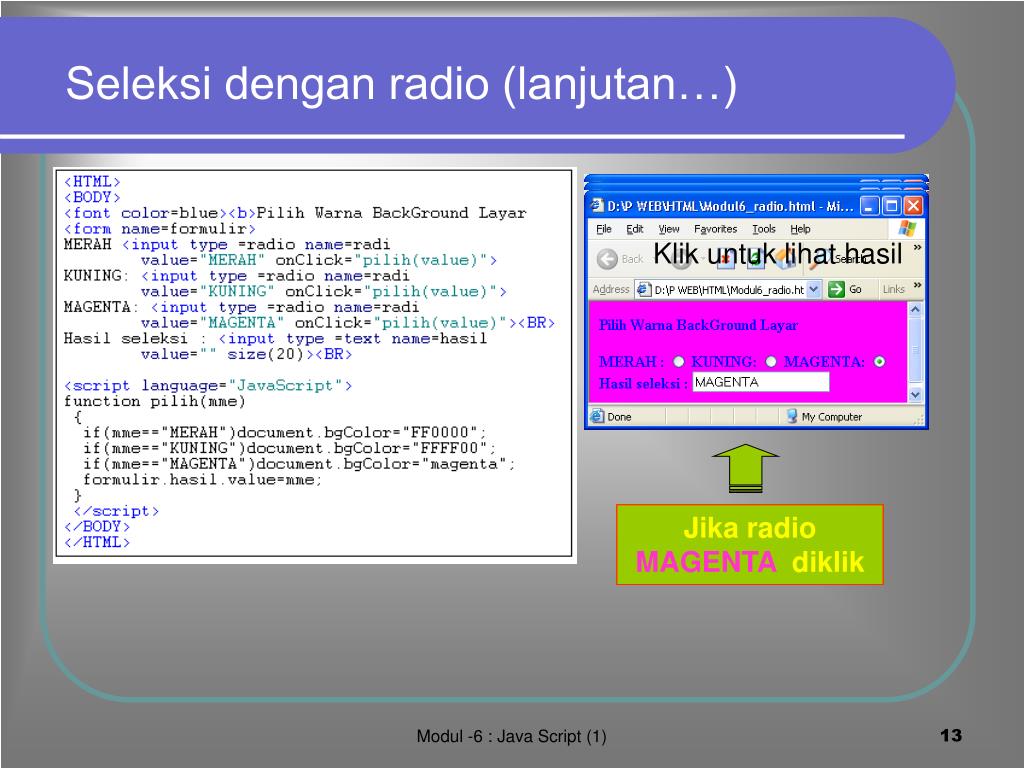Click the form name=formulir code line

click(159, 229)
